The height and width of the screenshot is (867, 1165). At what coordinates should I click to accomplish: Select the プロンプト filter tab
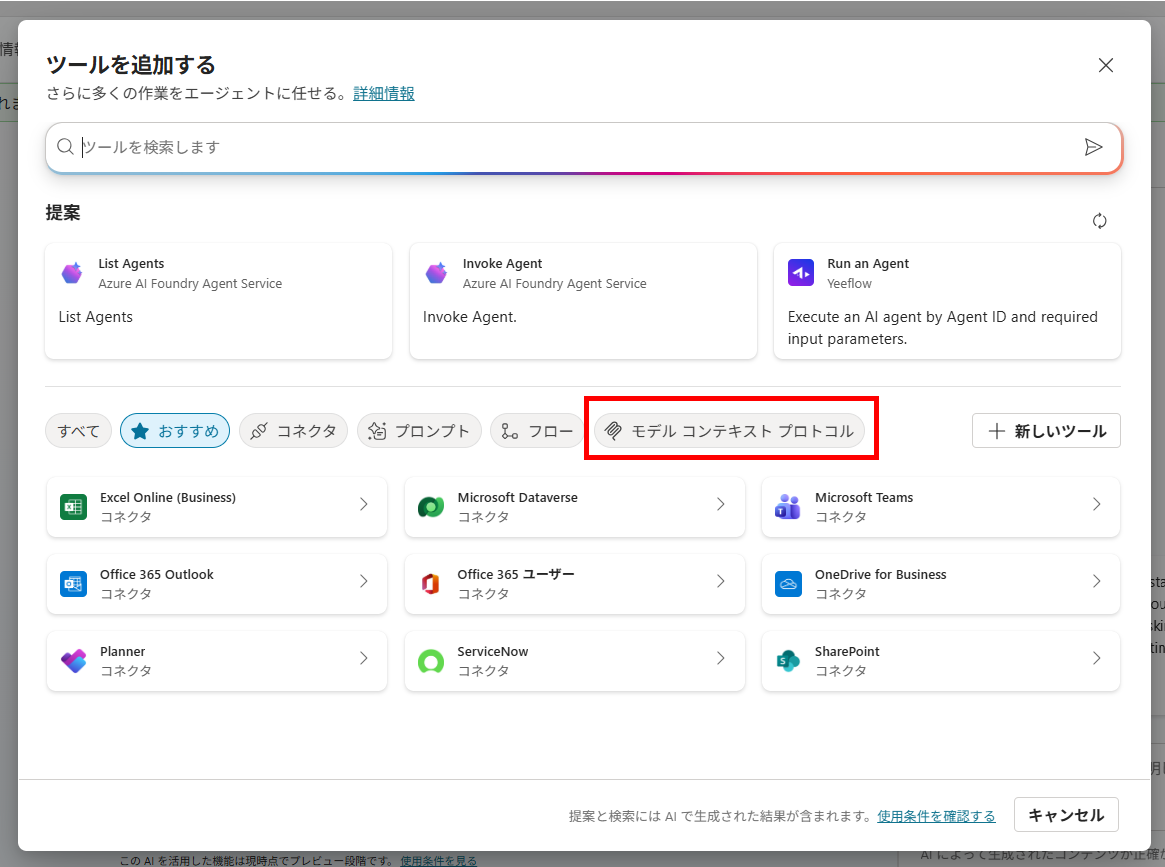[x=419, y=431]
